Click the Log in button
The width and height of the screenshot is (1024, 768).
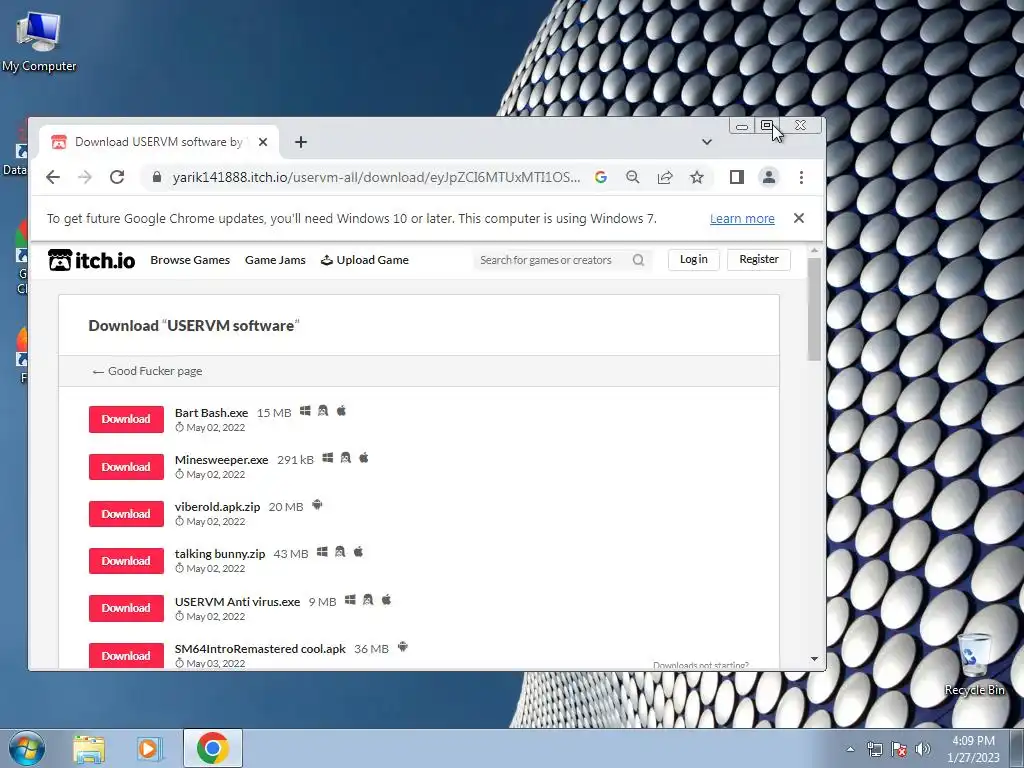pyautogui.click(x=694, y=259)
